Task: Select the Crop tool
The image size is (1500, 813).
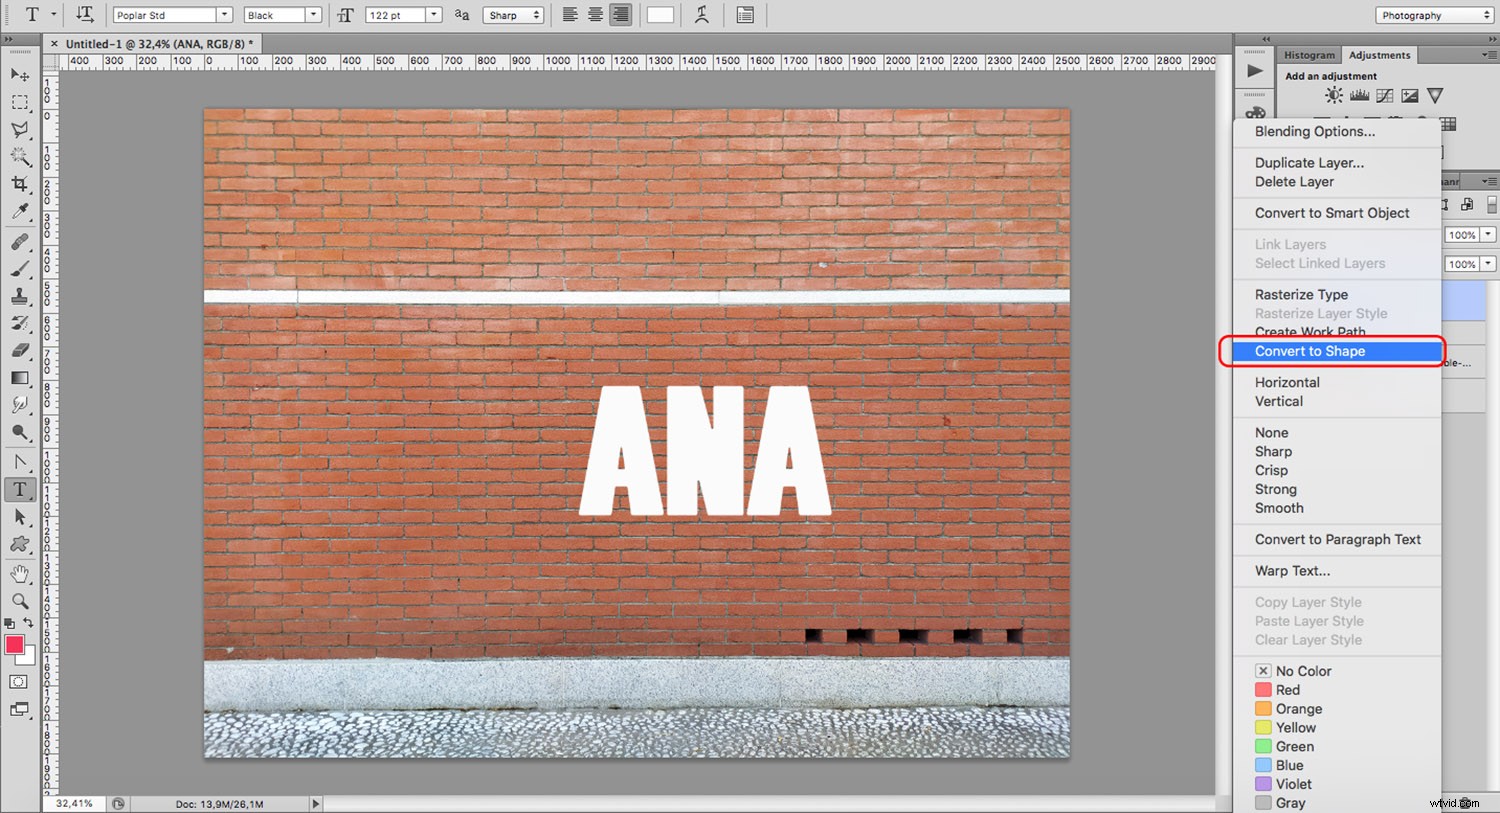Action: click(x=20, y=184)
